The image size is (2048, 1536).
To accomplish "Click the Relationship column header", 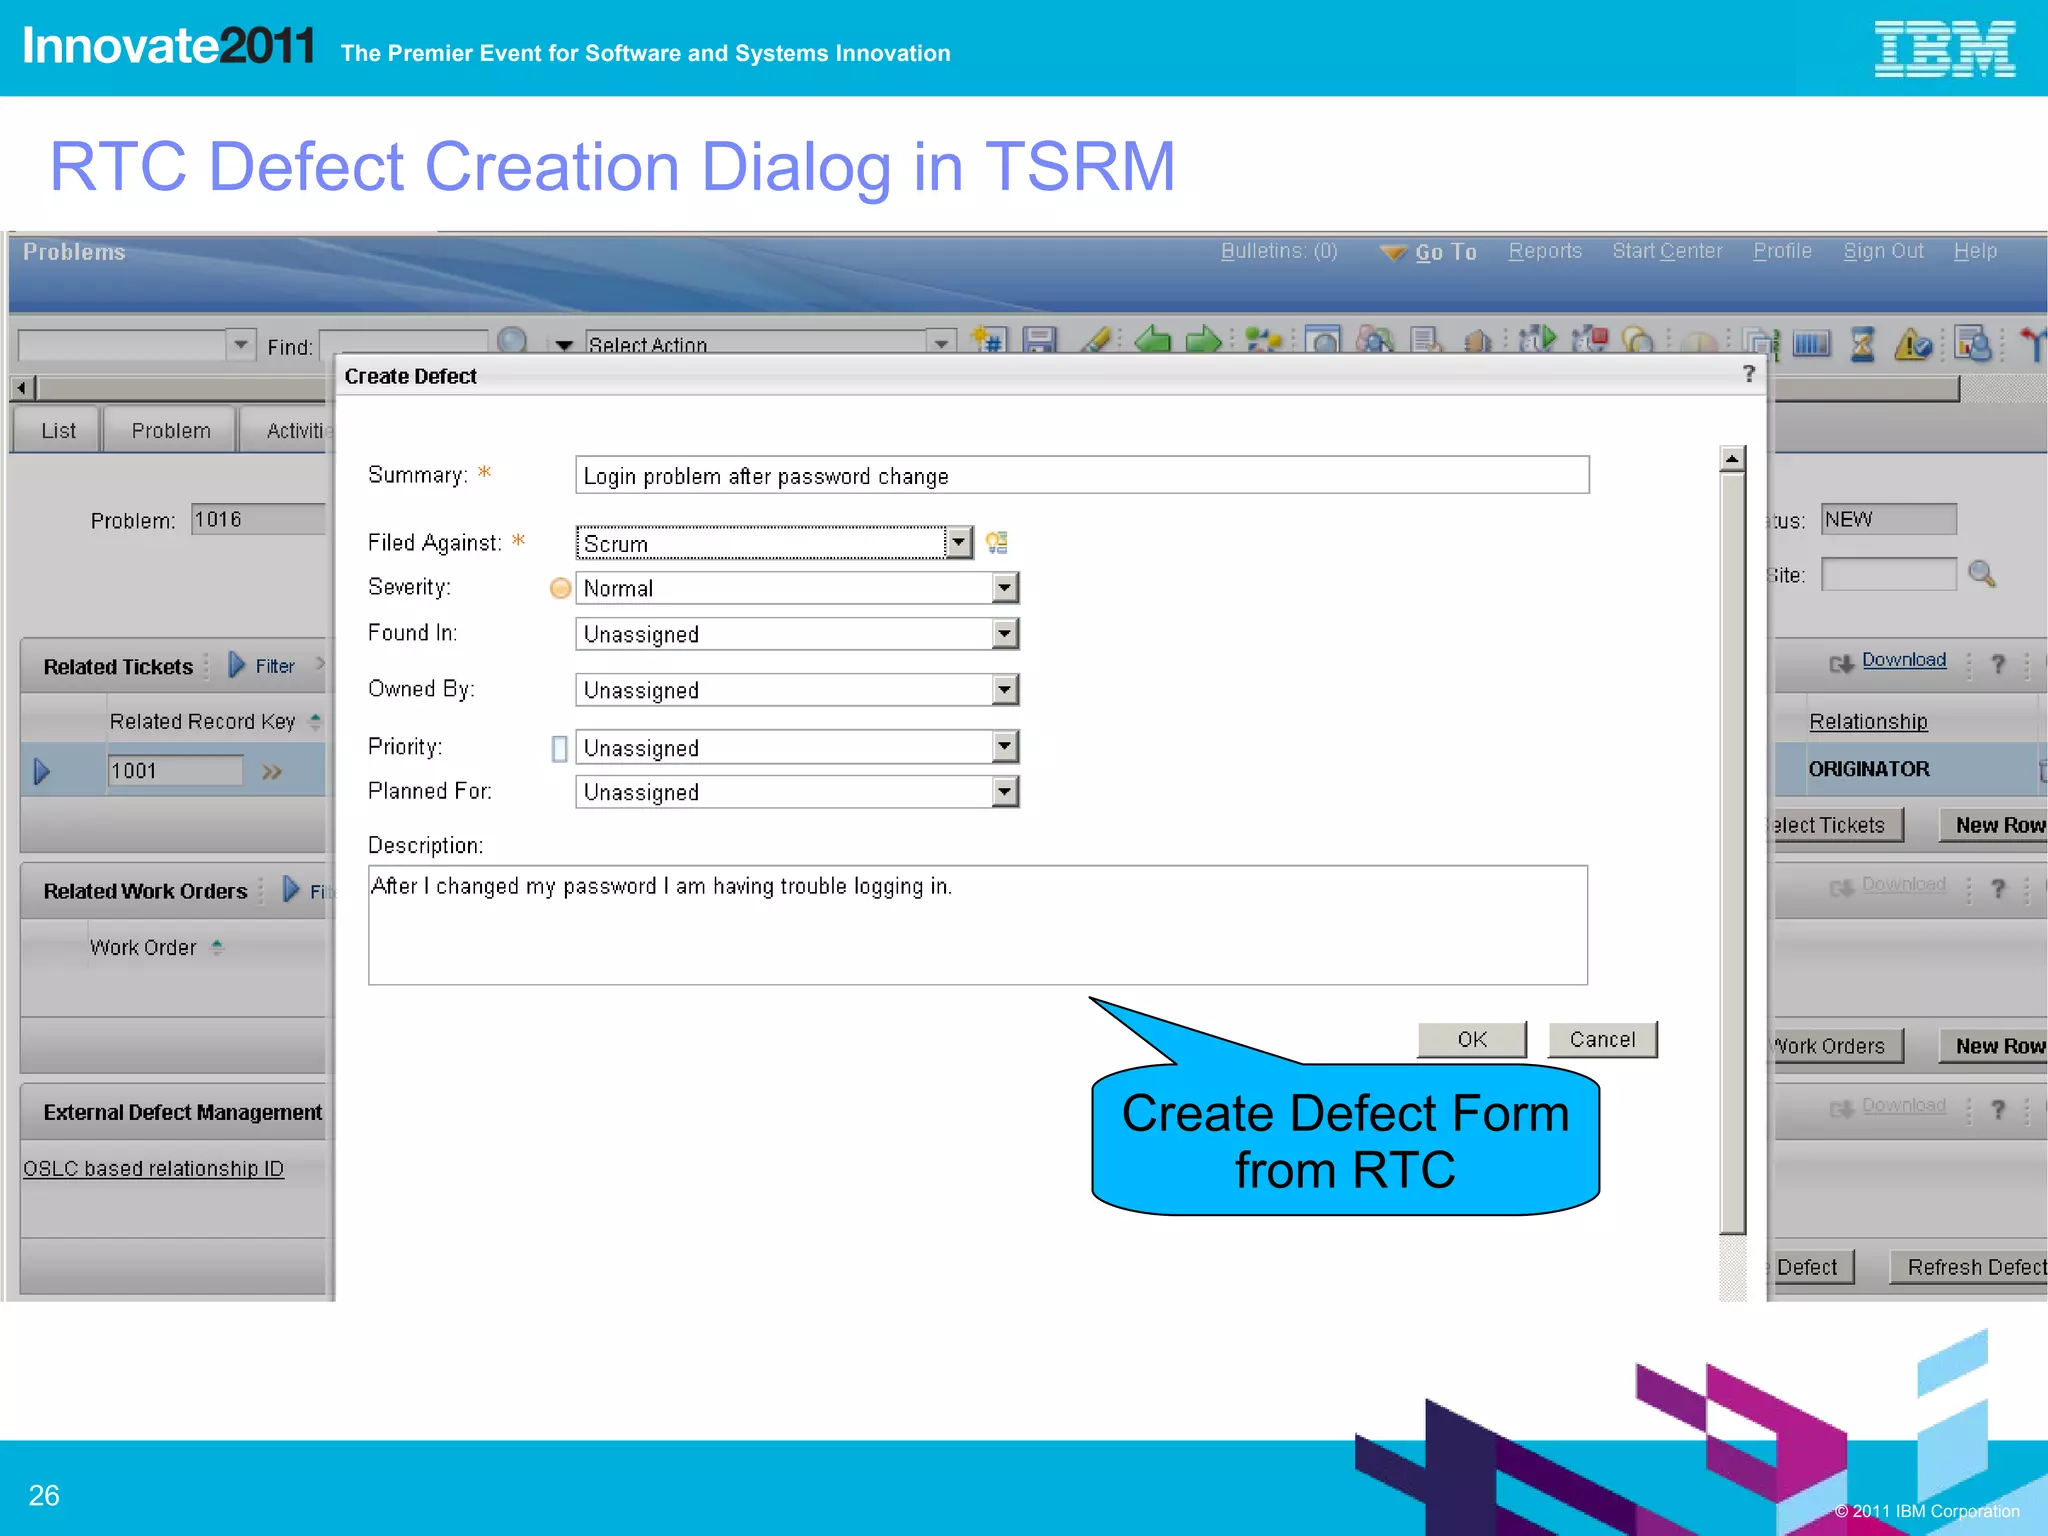I will (x=1868, y=721).
